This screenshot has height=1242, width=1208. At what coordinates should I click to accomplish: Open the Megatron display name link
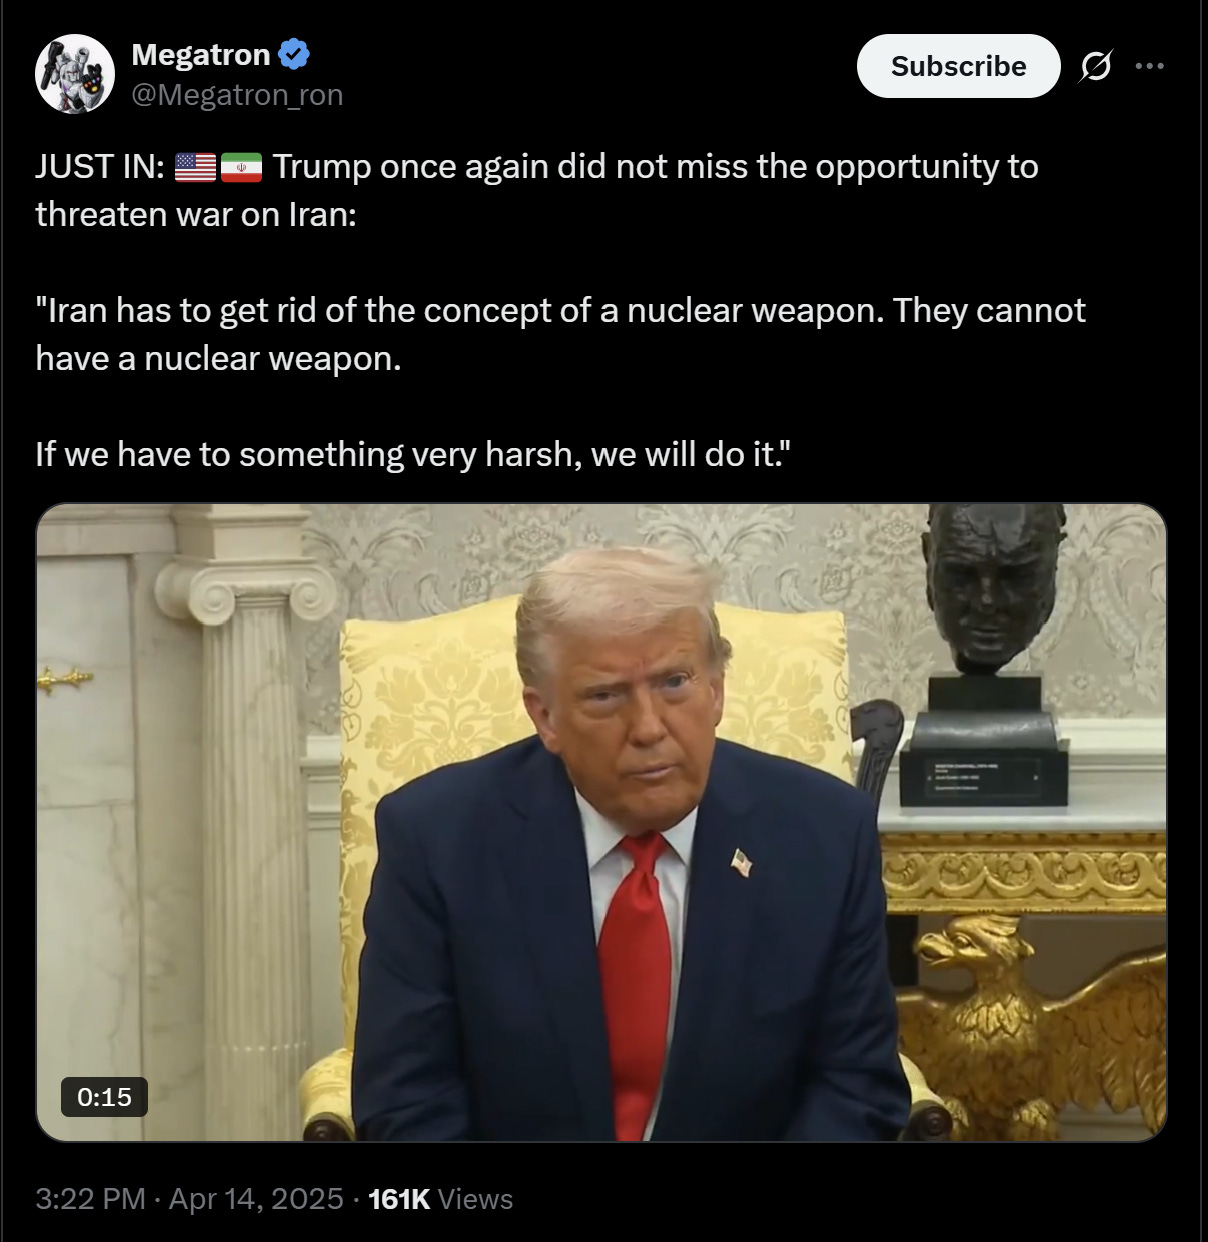tap(201, 54)
